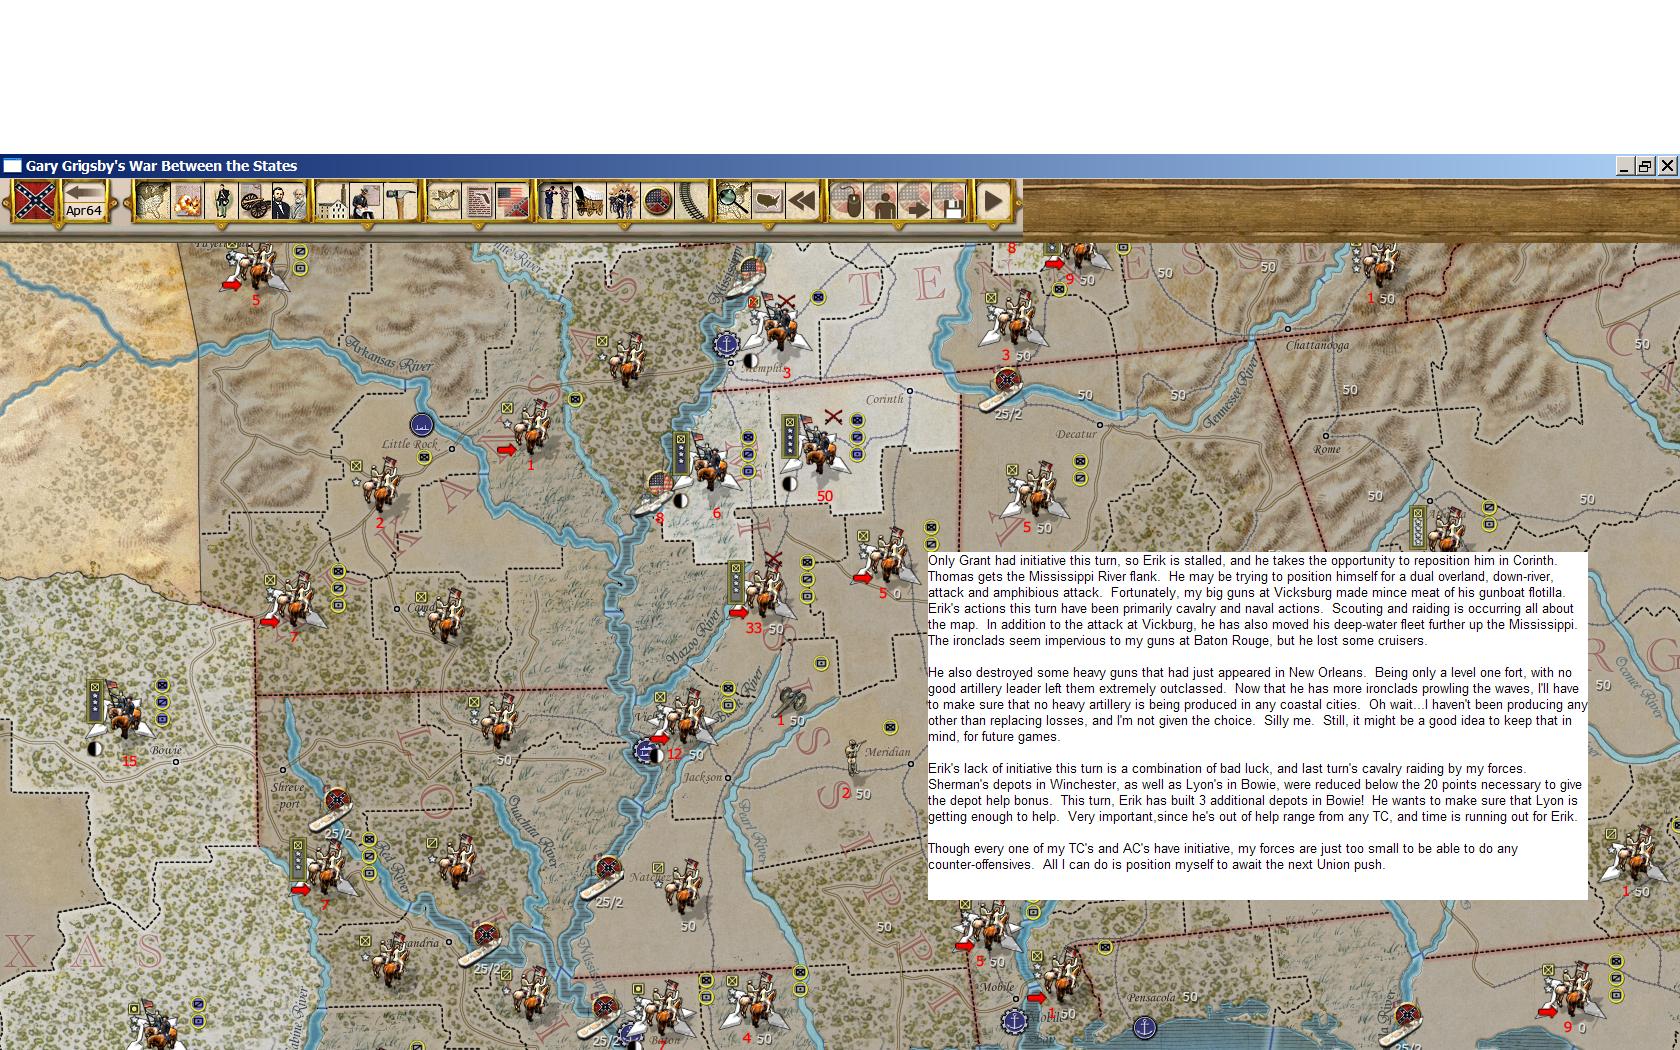1680x1050 pixels.
Task: Click the Little Rock city label
Action: tap(410, 444)
